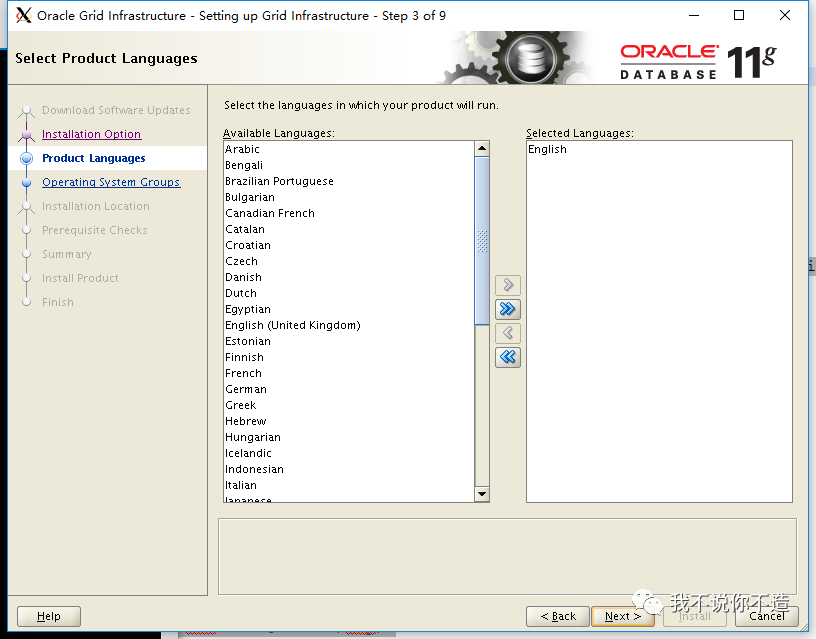This screenshot has width=816, height=639.
Task: Click the Download Software Updates step
Action: [116, 110]
